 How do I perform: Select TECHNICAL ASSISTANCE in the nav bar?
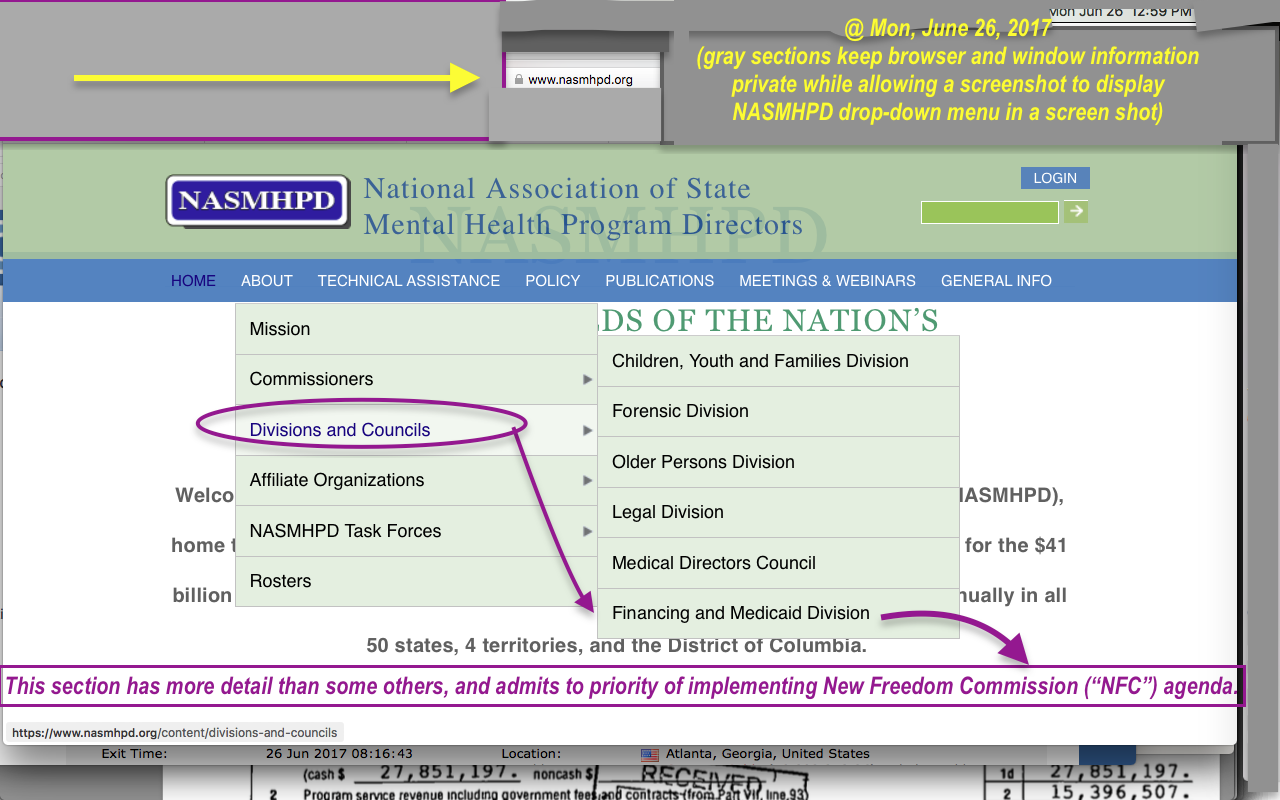click(408, 281)
